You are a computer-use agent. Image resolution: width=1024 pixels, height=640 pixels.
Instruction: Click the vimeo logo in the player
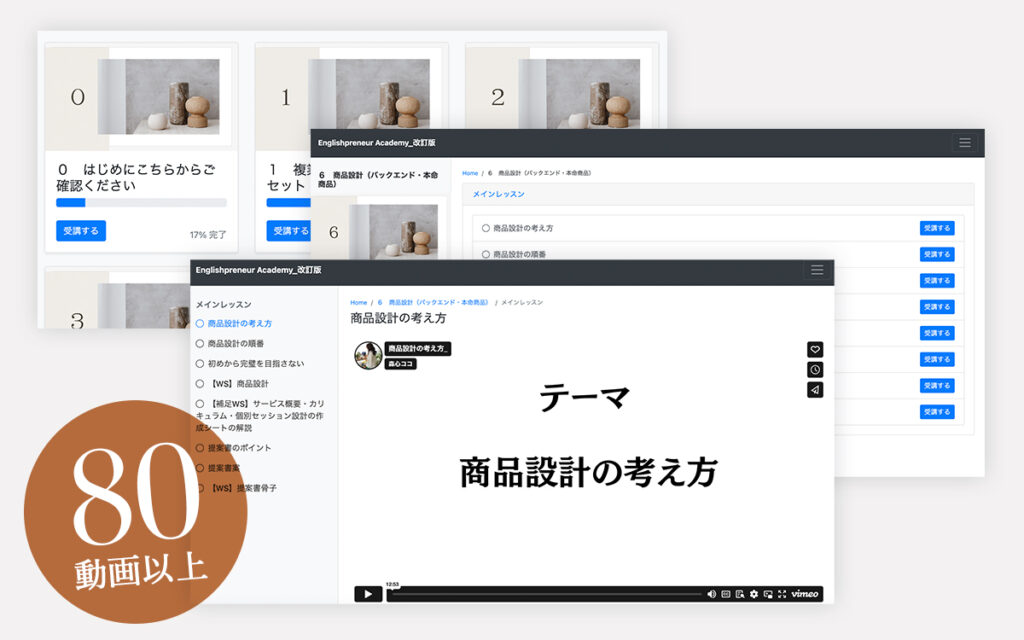point(805,594)
